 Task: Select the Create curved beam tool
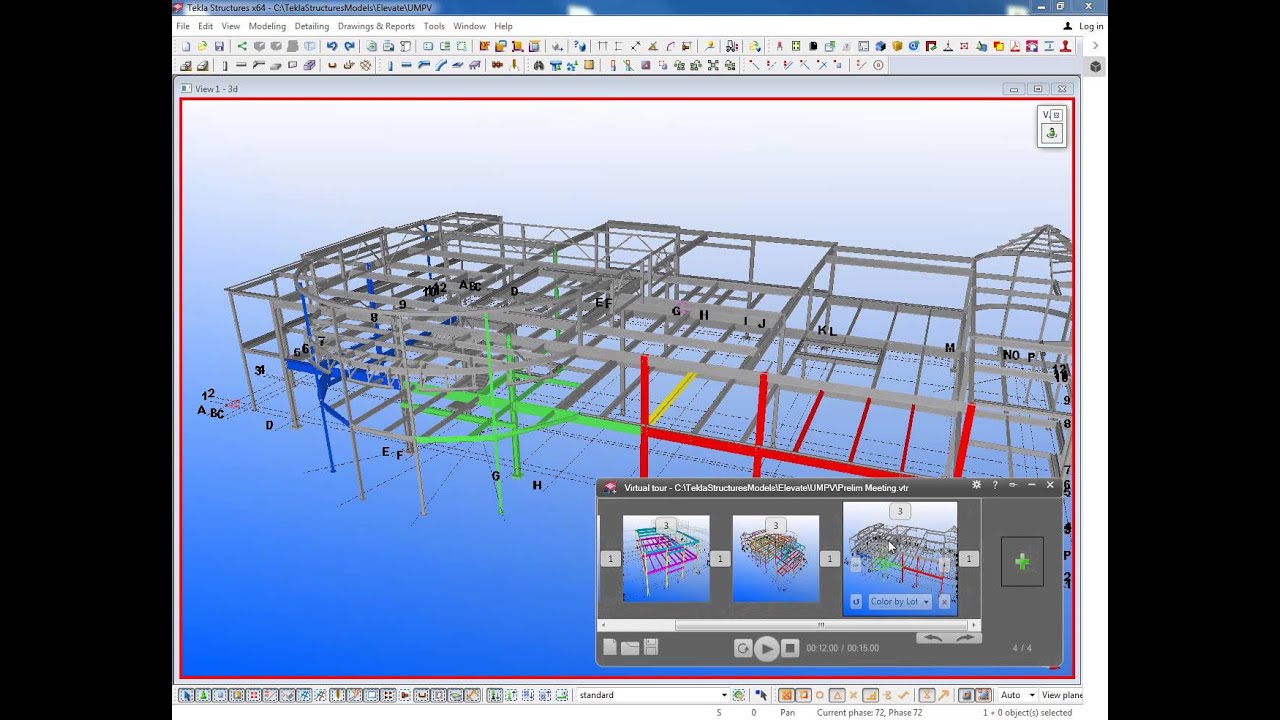tap(441, 66)
